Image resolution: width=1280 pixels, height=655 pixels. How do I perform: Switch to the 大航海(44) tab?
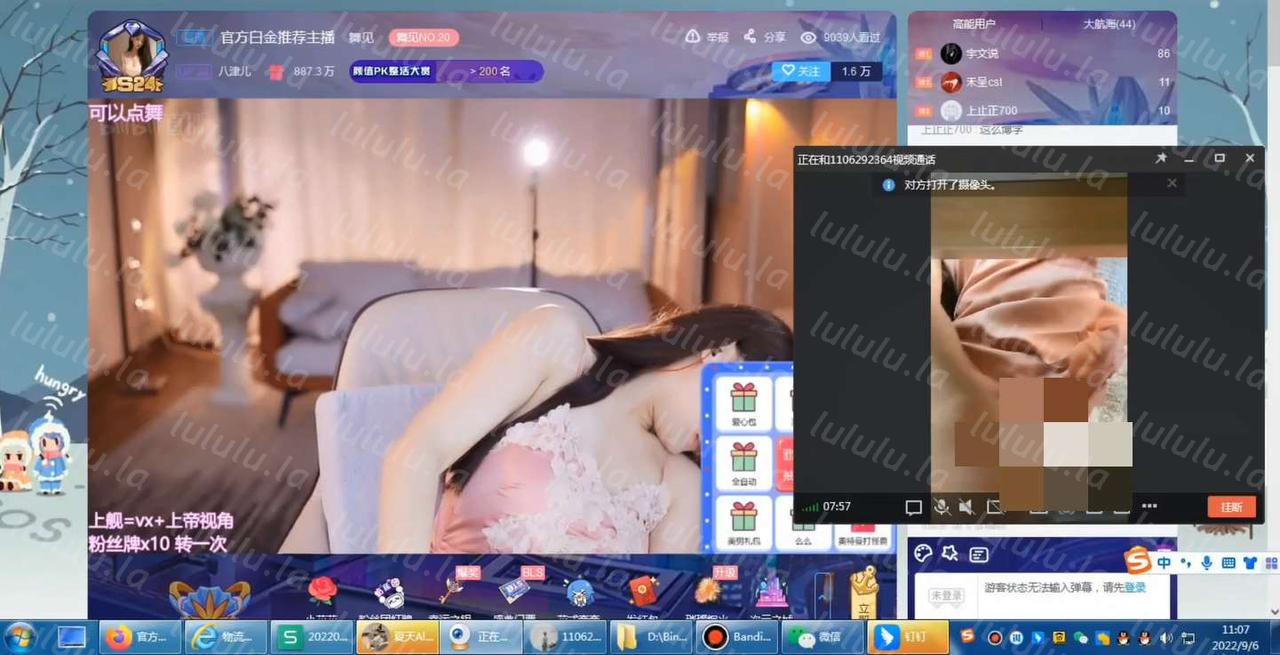click(x=1108, y=24)
